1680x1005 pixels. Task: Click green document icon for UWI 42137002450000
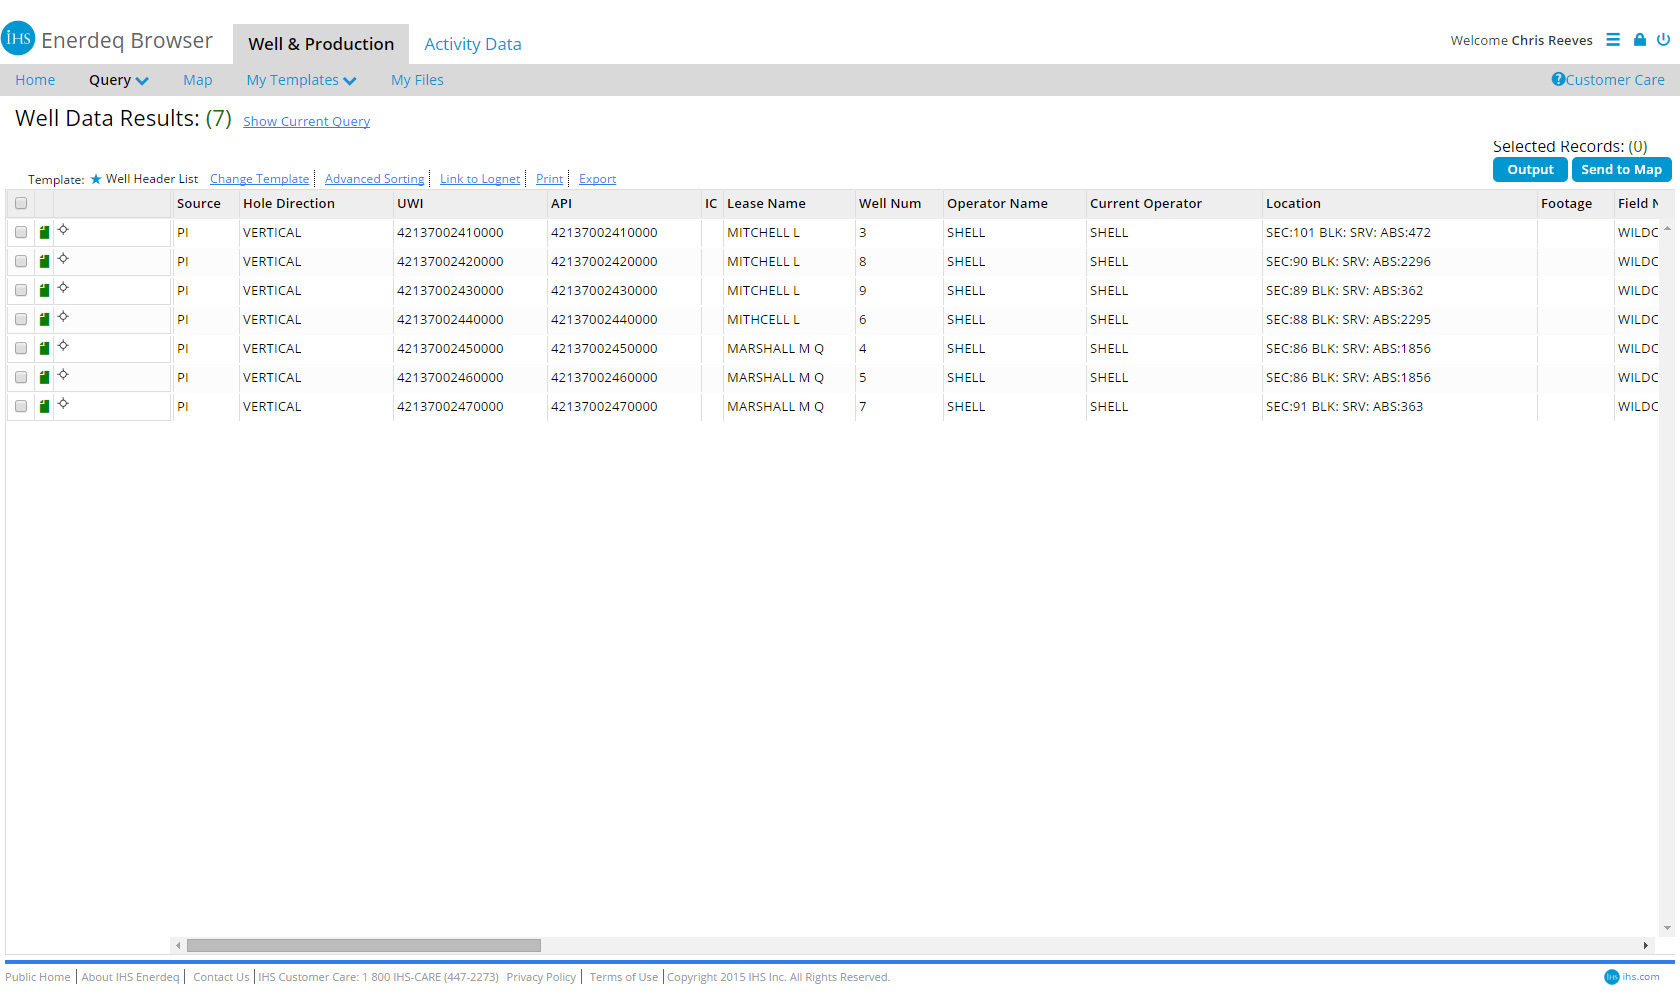click(x=44, y=349)
